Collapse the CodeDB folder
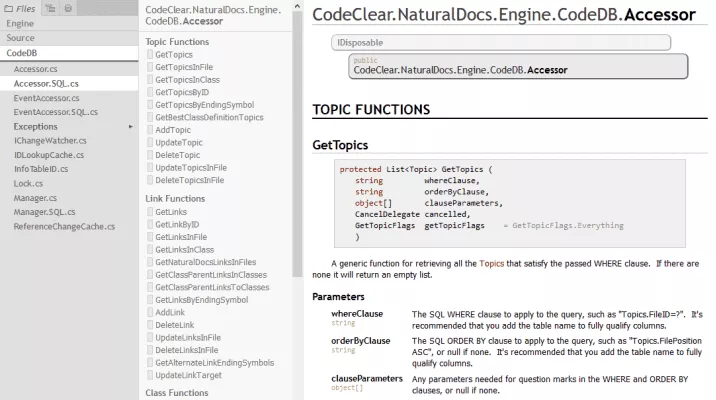This screenshot has width=716, height=400. click(x=22, y=52)
